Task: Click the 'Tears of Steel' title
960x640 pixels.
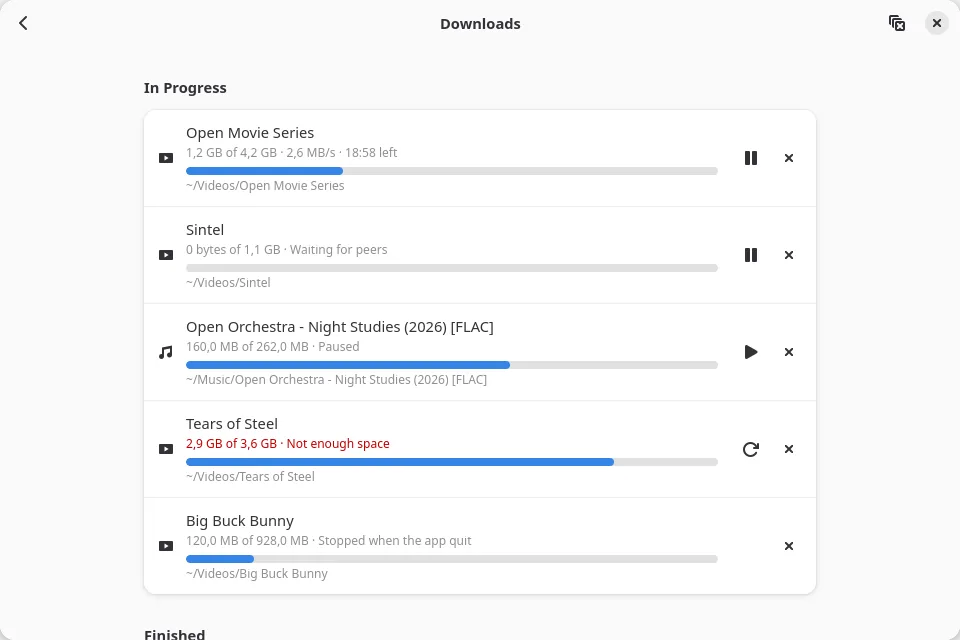Action: tap(231, 424)
